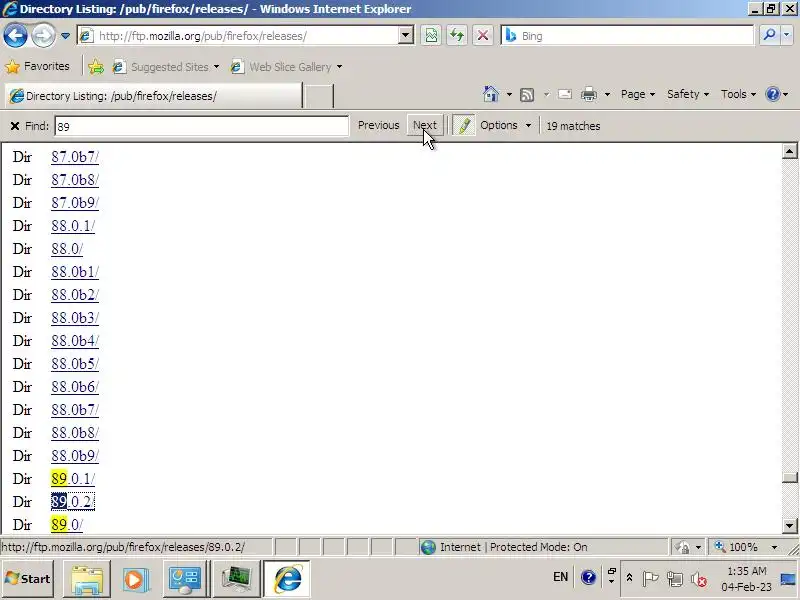
Task: Open the 88.0.1/ directory link
Action: 73,226
